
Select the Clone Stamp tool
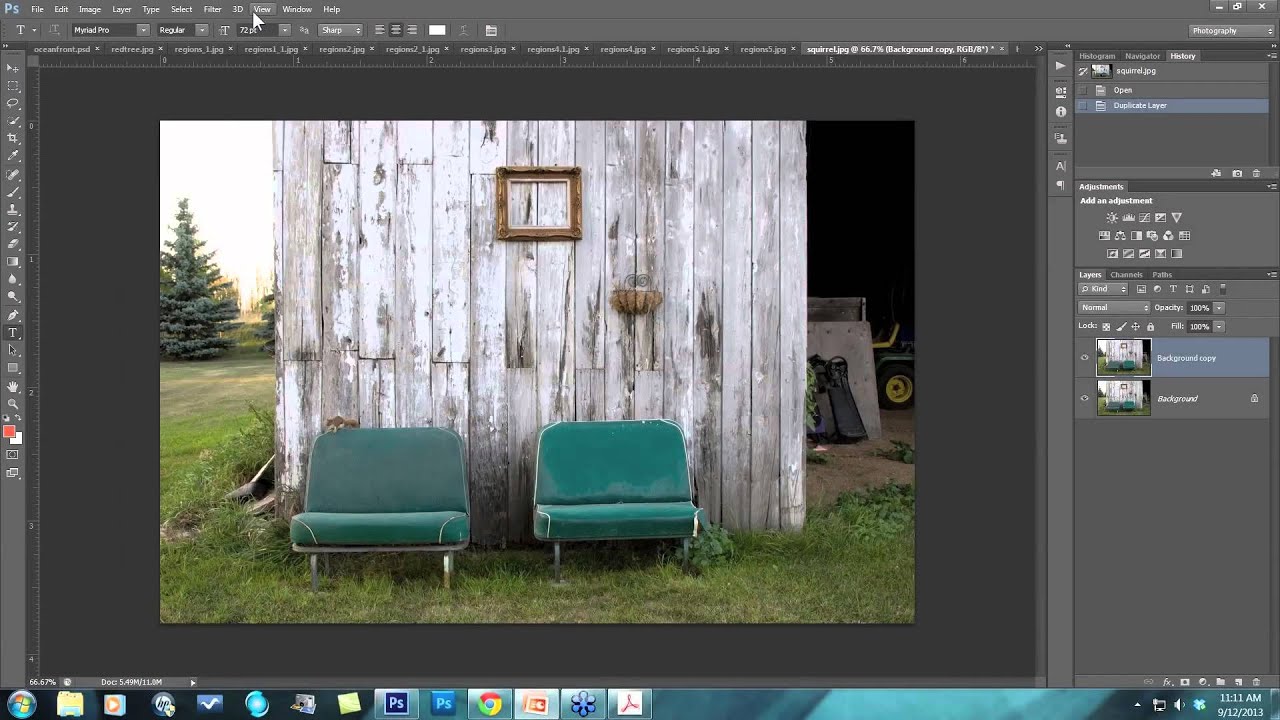[13, 209]
